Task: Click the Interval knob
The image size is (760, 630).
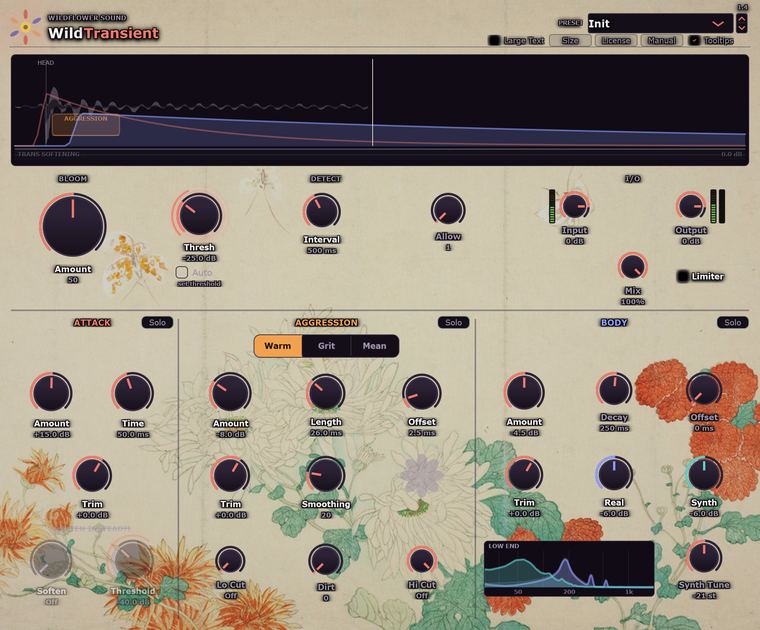Action: point(322,211)
